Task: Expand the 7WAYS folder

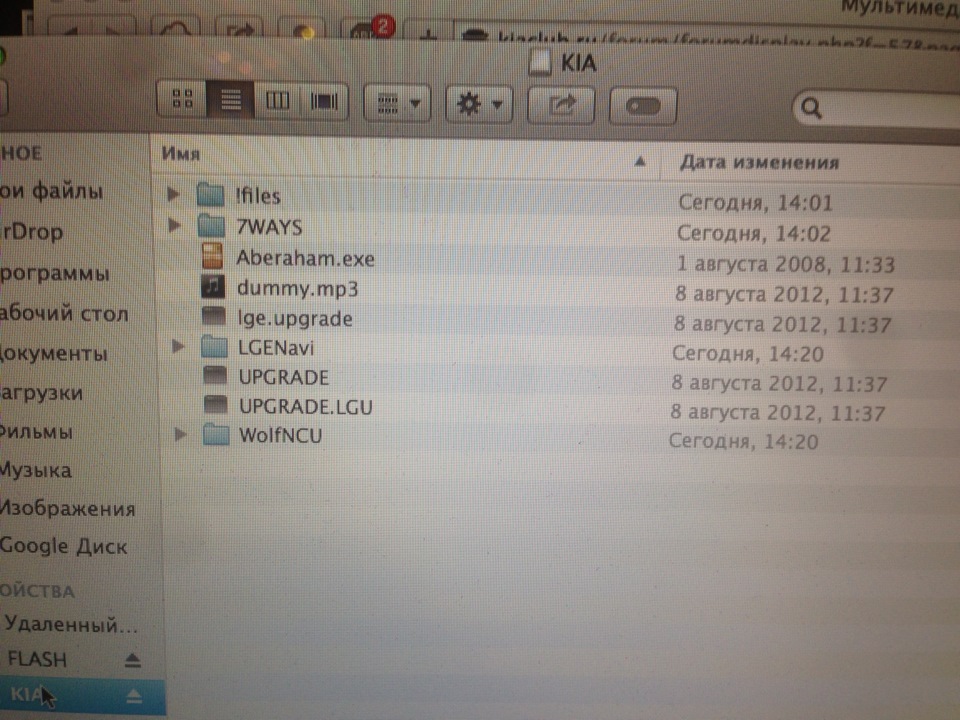Action: coord(175,225)
